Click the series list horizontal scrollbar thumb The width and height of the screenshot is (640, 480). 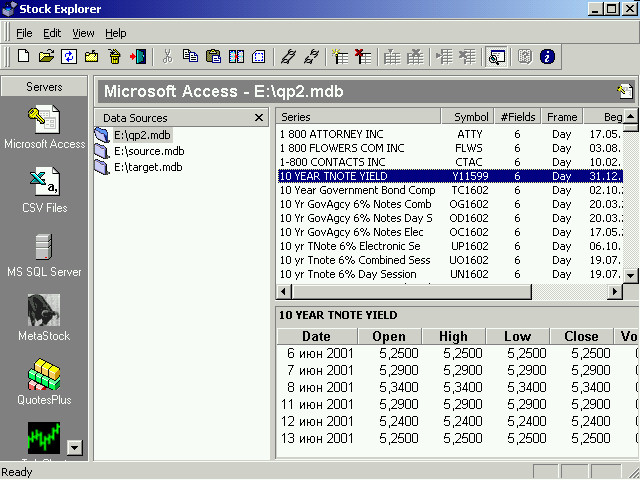tap(411, 291)
